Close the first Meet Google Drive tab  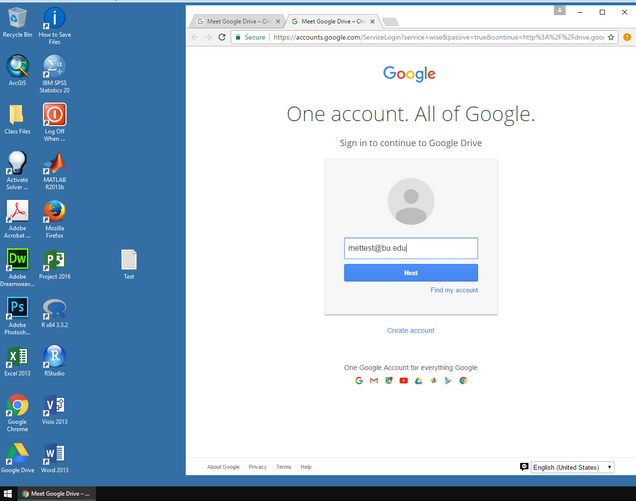(278, 22)
